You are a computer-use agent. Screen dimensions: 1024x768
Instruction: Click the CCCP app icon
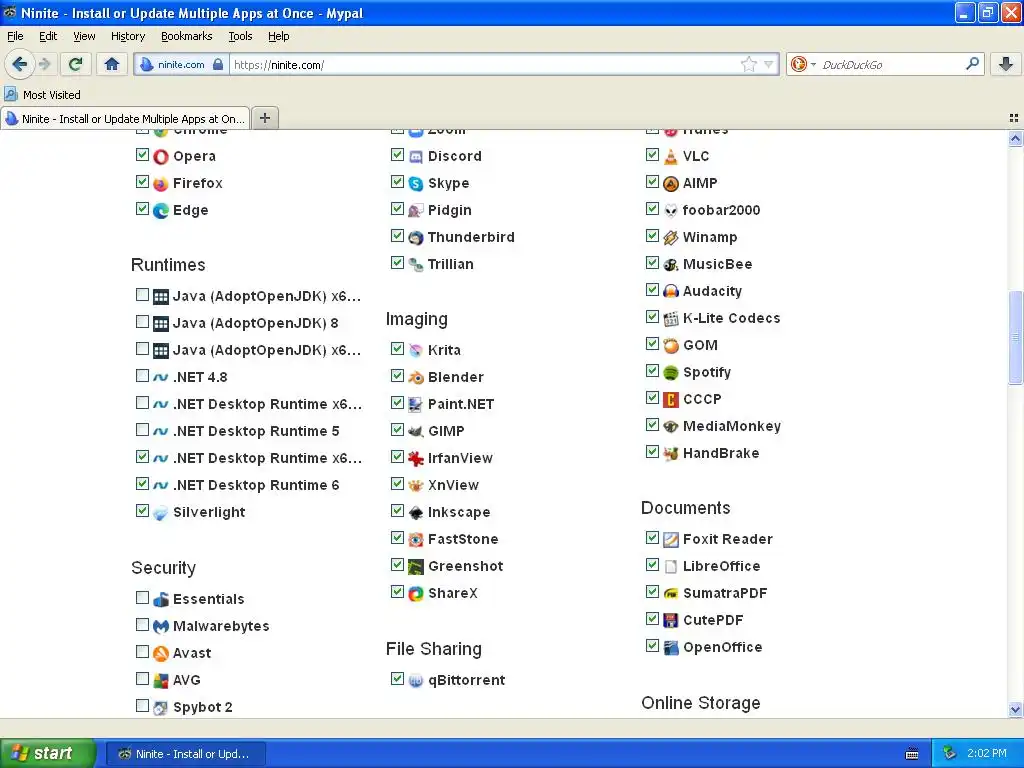coord(671,399)
